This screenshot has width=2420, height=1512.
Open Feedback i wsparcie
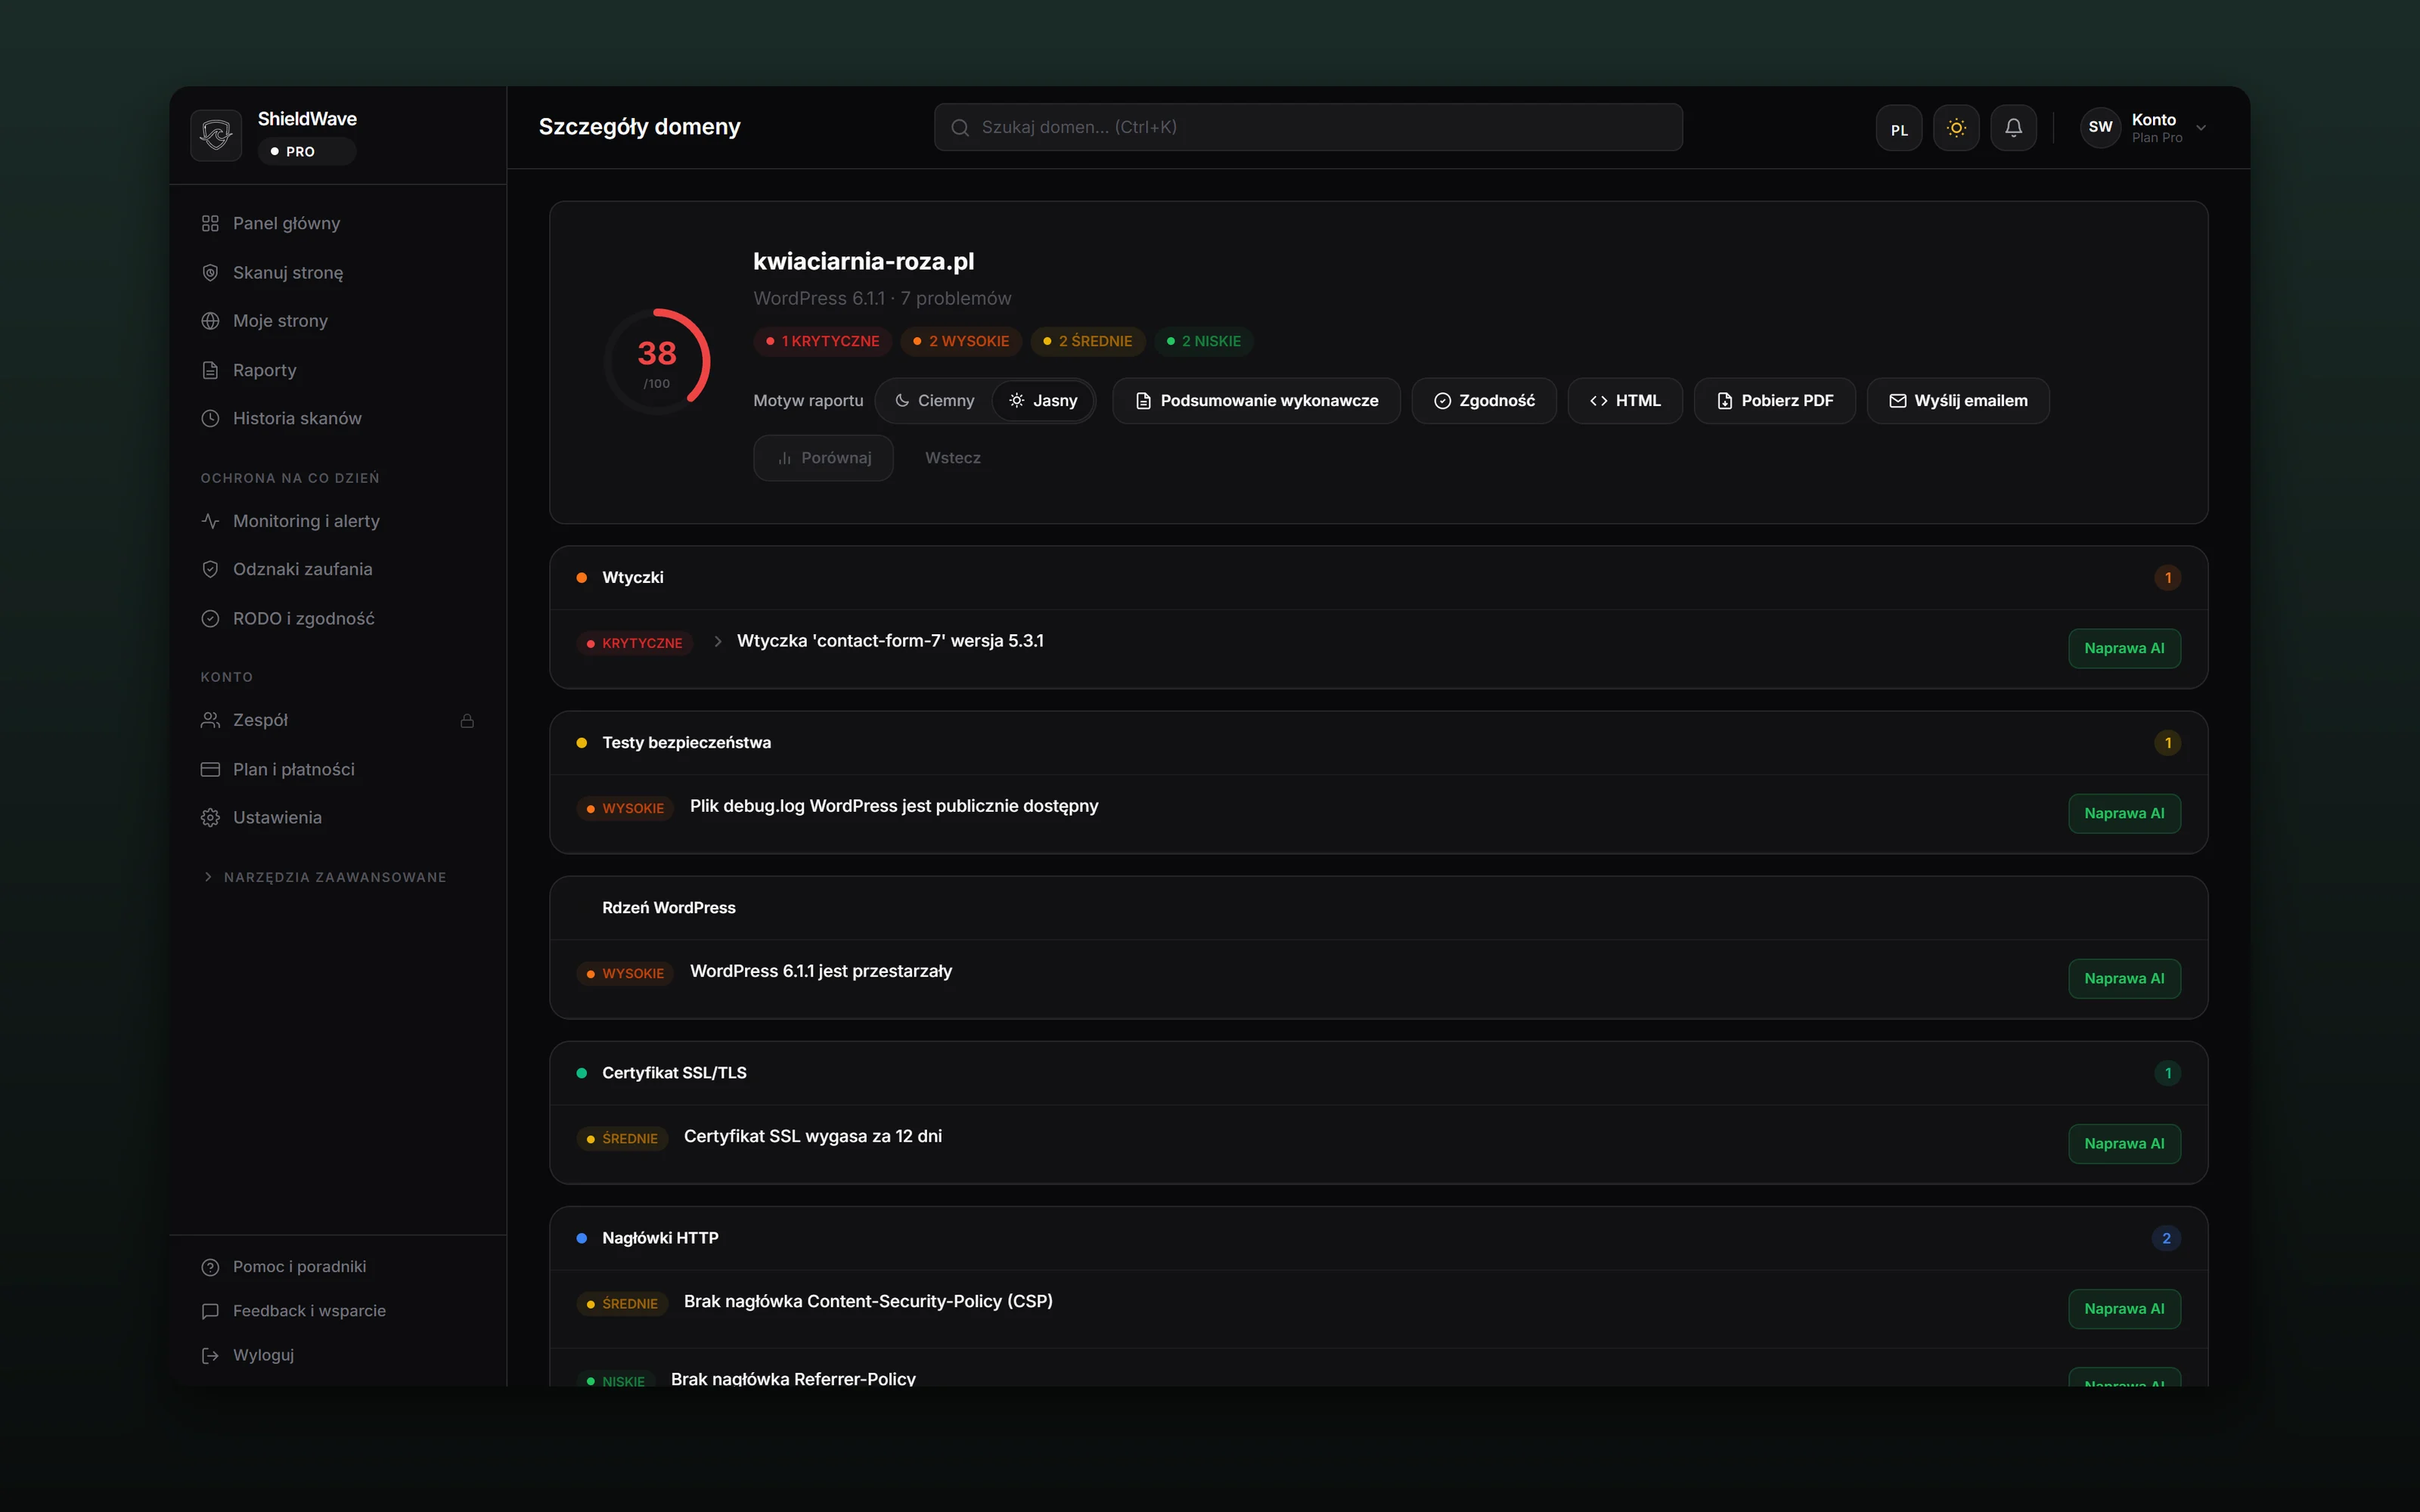pos(338,1311)
